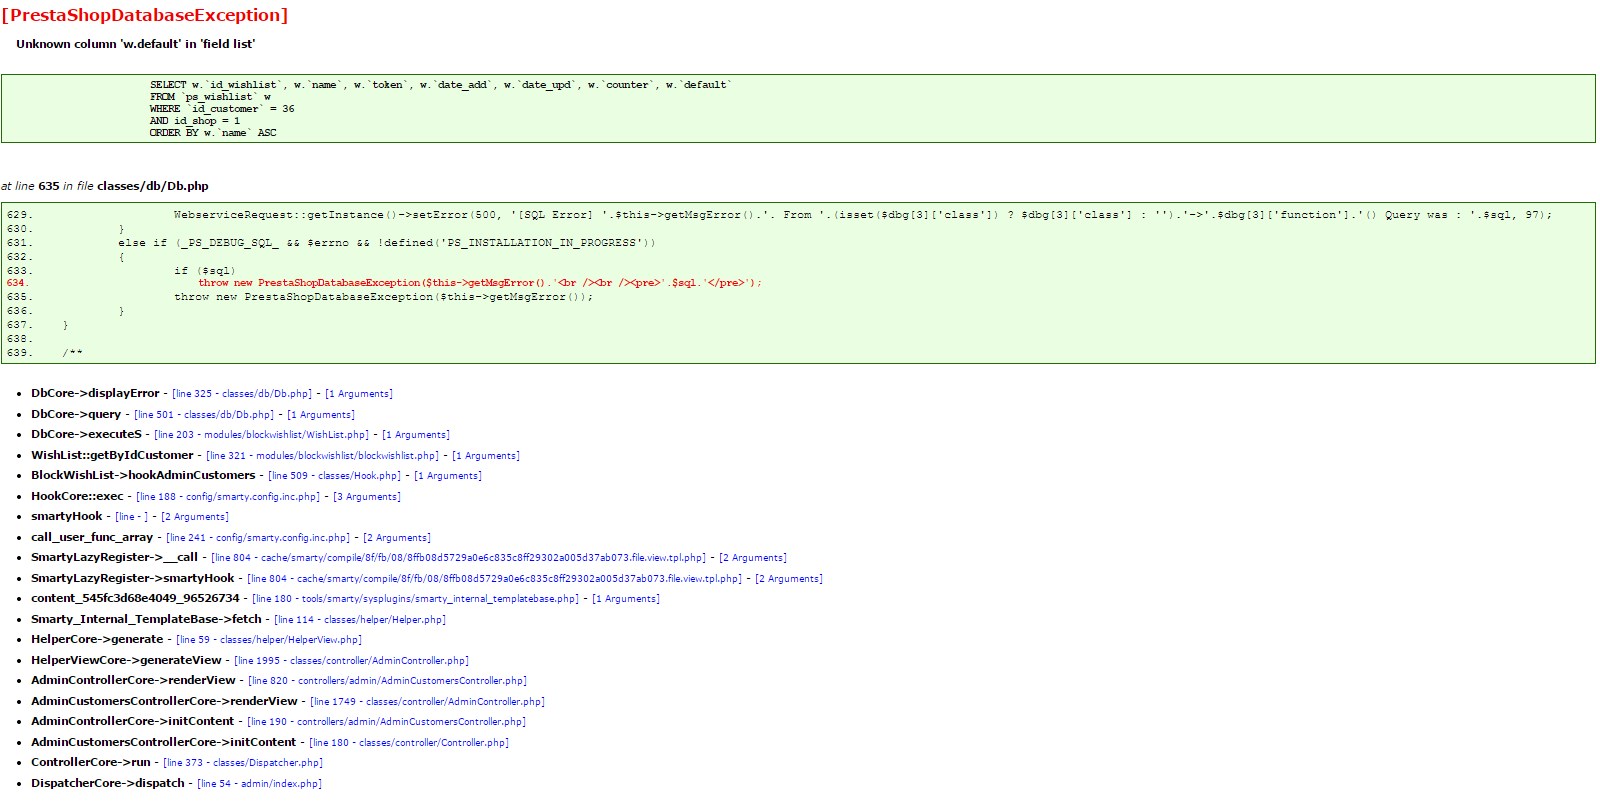Screen dimensions: 1600x807
Task: Click the "at line 635 in file classes/db/Db.php" text
Action: 105,186
